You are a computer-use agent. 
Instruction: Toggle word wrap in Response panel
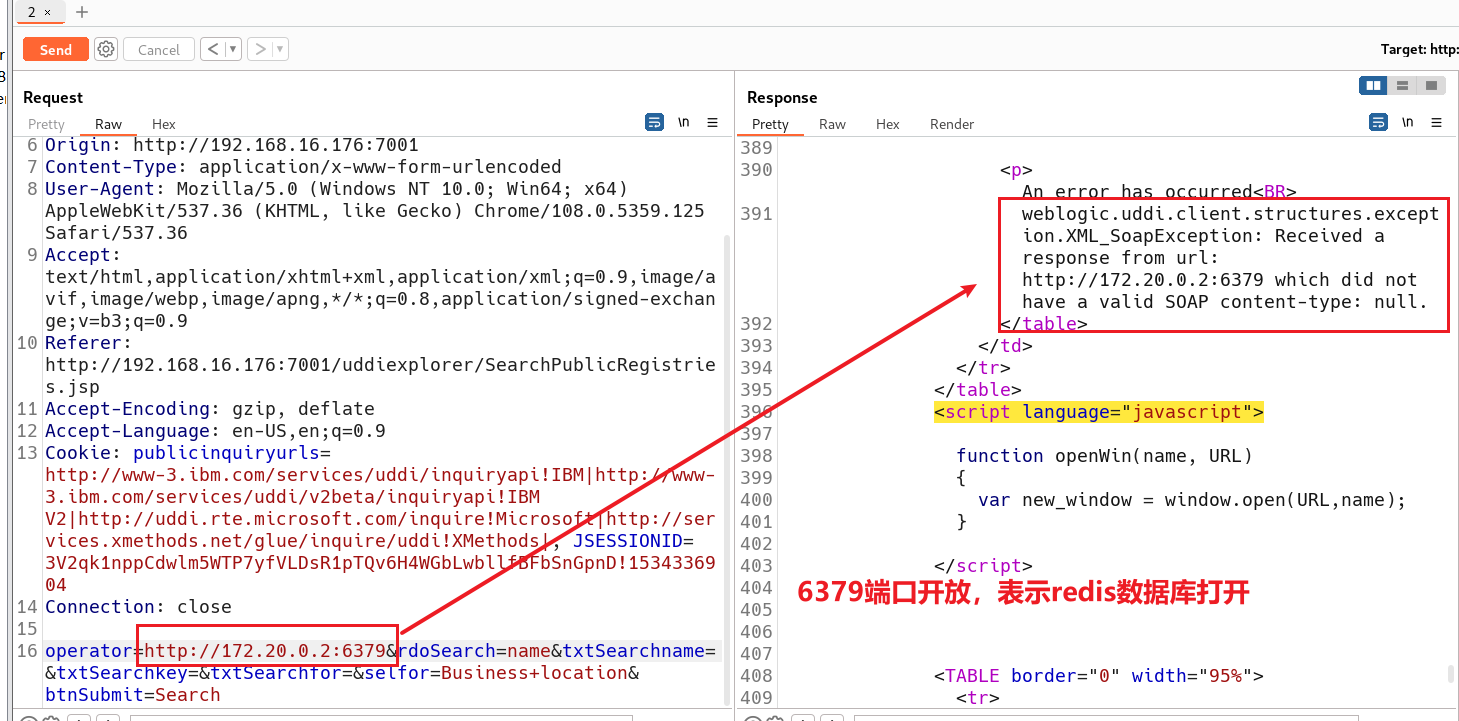click(1378, 123)
